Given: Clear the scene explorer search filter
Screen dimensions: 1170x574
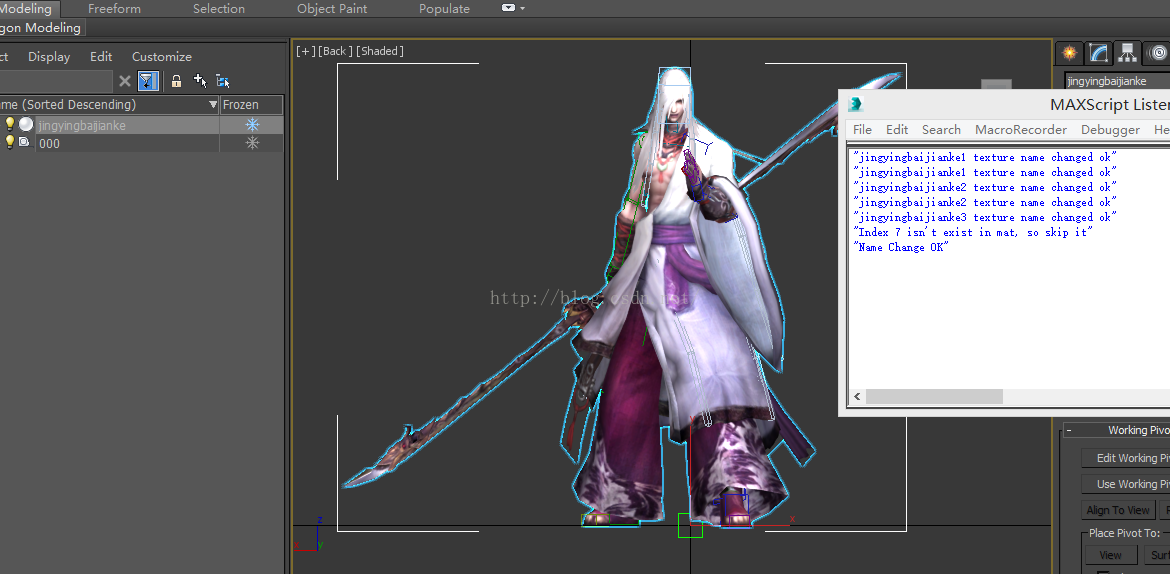Looking at the screenshot, I should pos(125,81).
